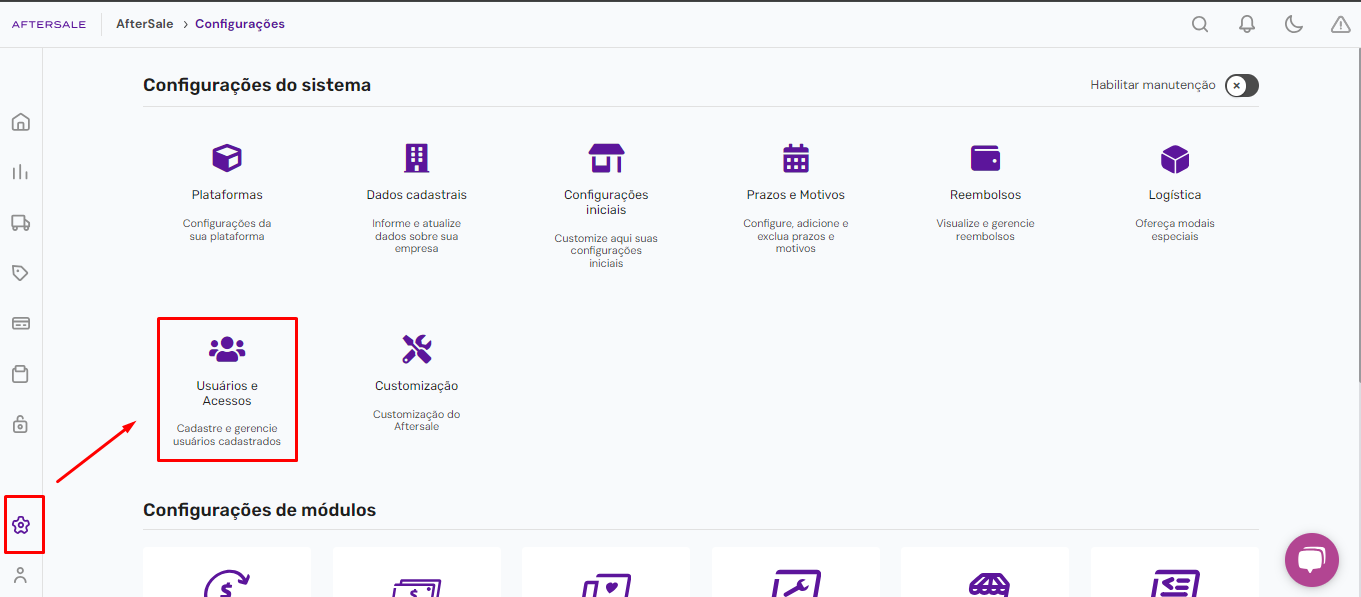Open the notifications bell
This screenshot has width=1361, height=597.
(1247, 24)
